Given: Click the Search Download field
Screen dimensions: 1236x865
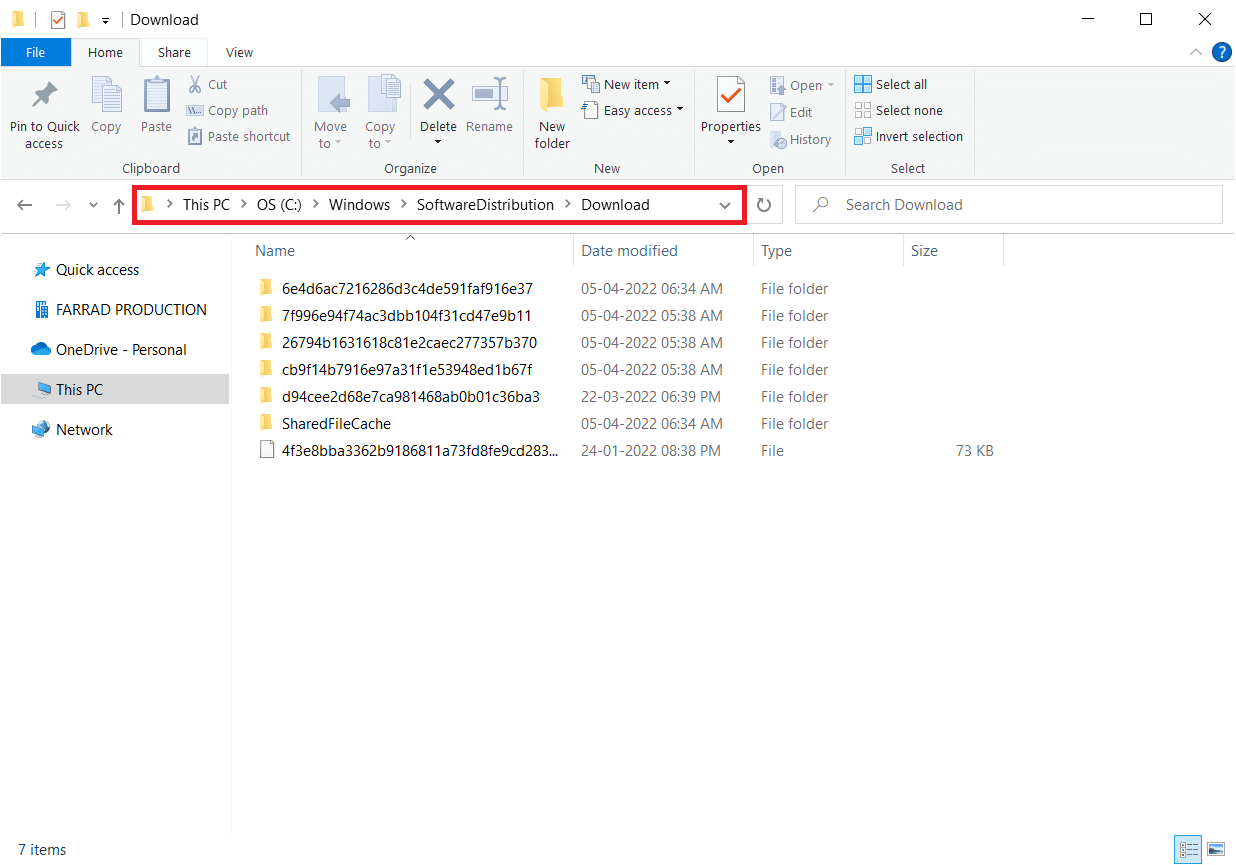Looking at the screenshot, I should pyautogui.click(x=1009, y=205).
